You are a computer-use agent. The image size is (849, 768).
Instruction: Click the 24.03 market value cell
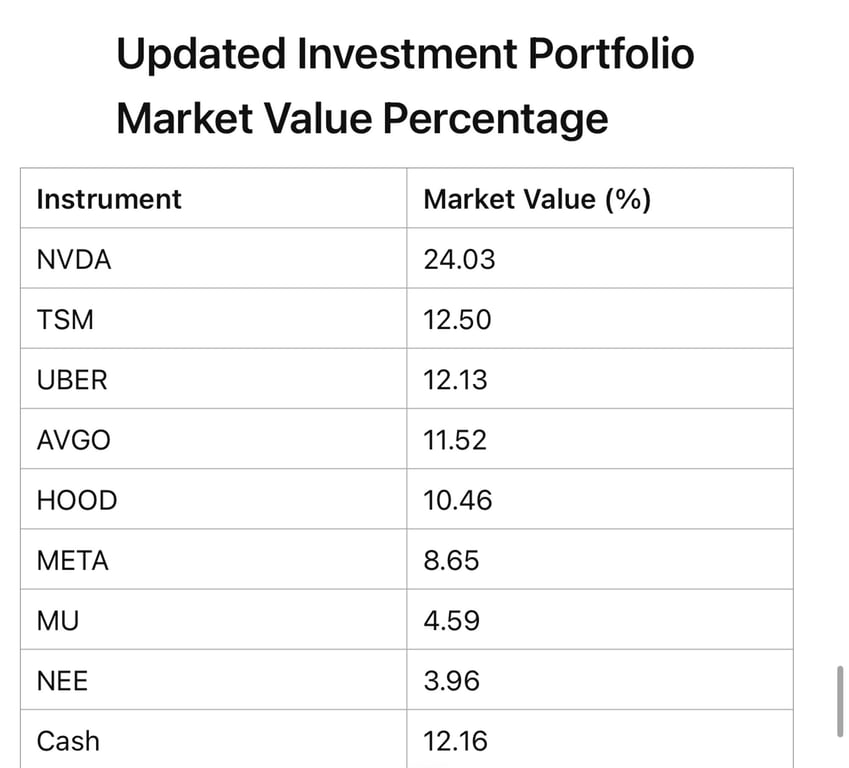[x=459, y=260]
